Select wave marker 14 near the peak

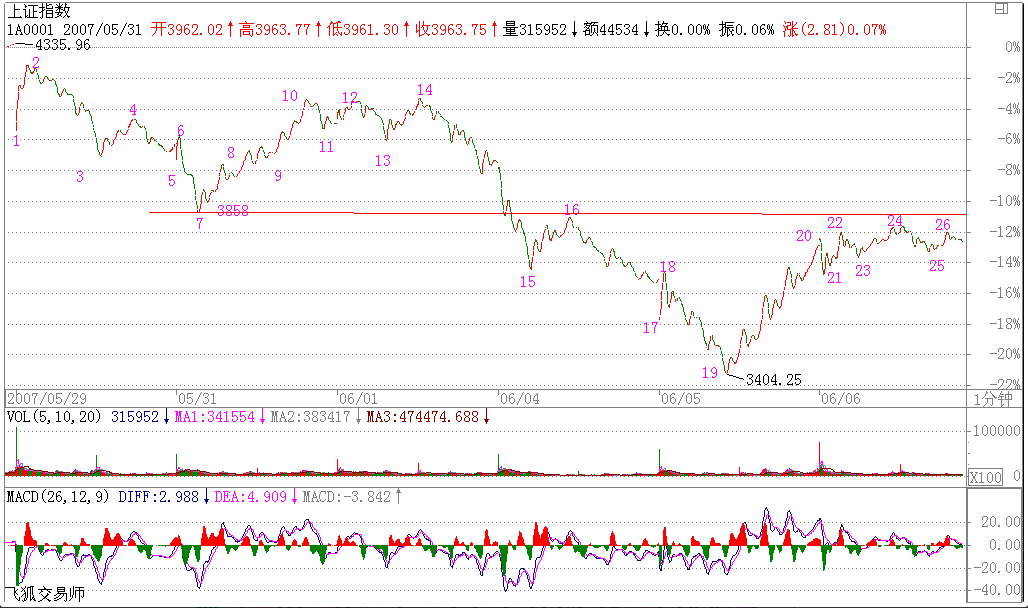coord(424,90)
